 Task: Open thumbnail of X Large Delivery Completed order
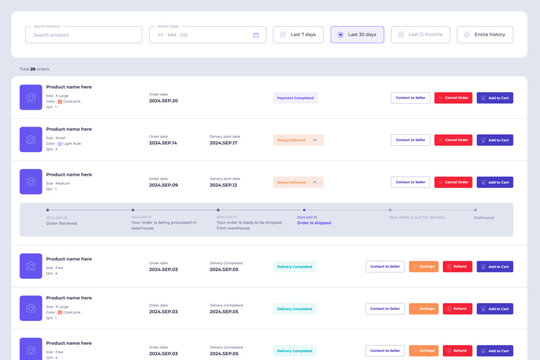pyautogui.click(x=31, y=308)
